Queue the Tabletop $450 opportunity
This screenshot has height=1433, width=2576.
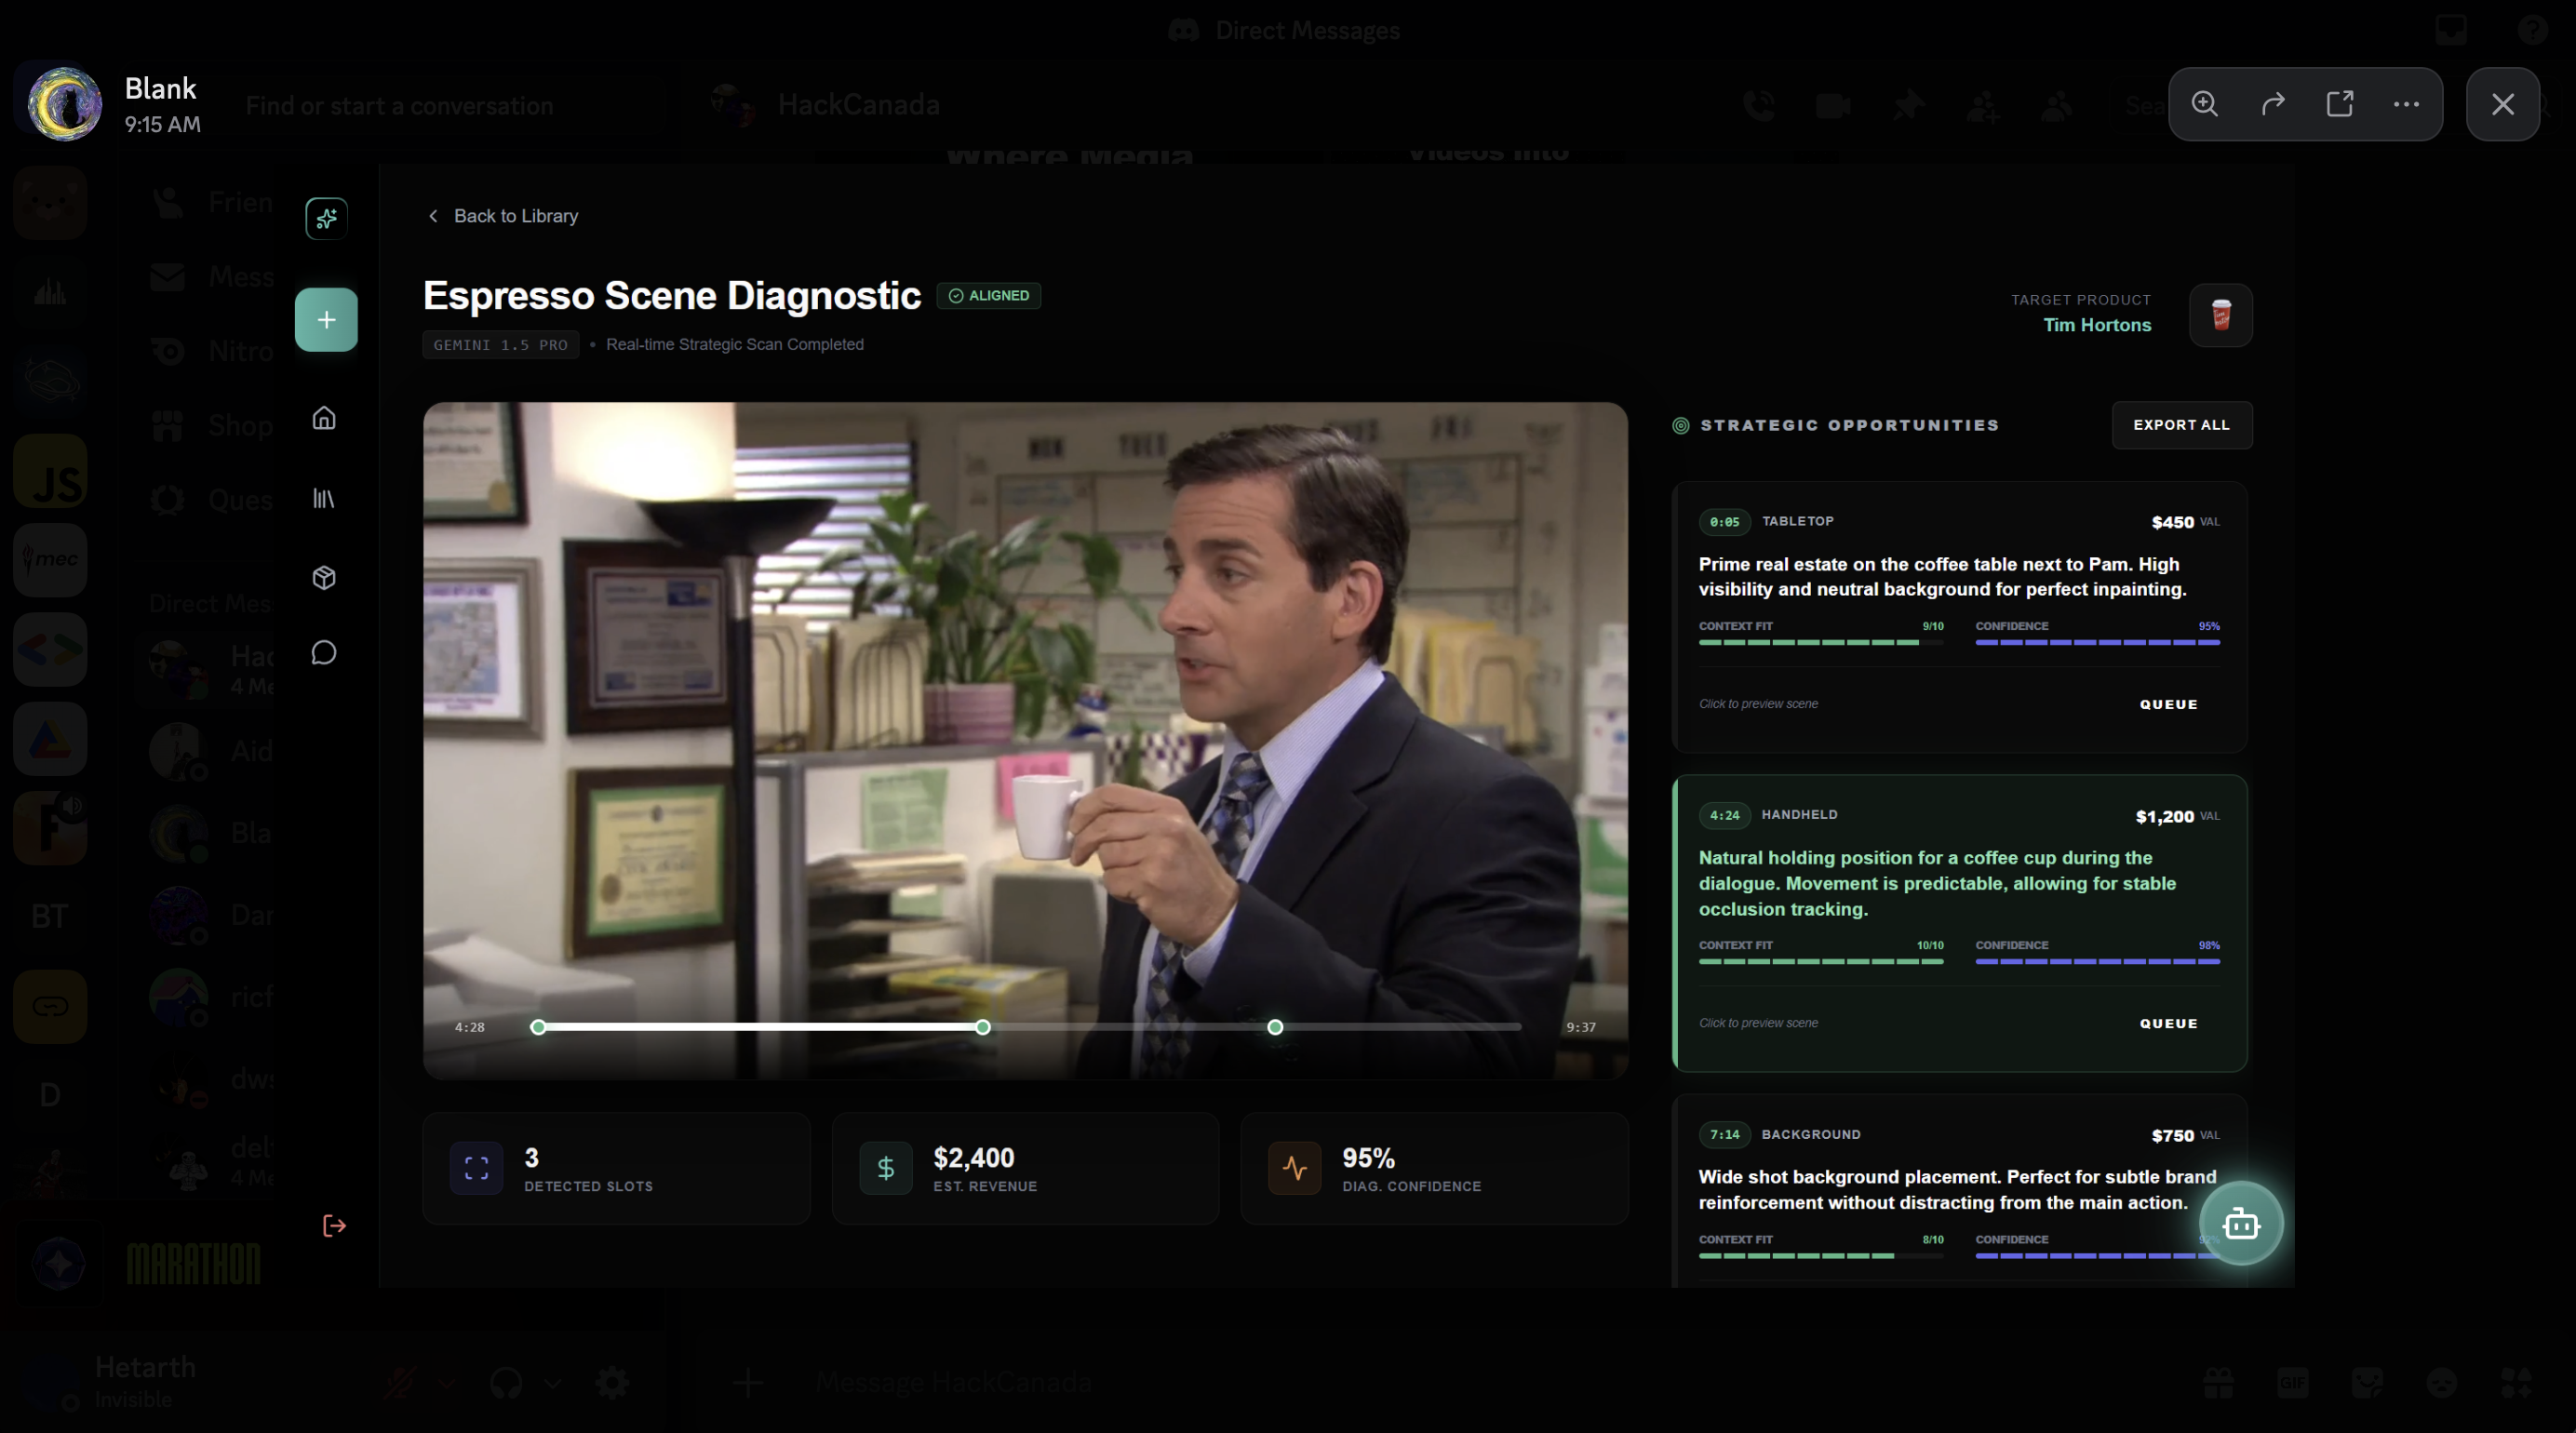[x=2168, y=704]
